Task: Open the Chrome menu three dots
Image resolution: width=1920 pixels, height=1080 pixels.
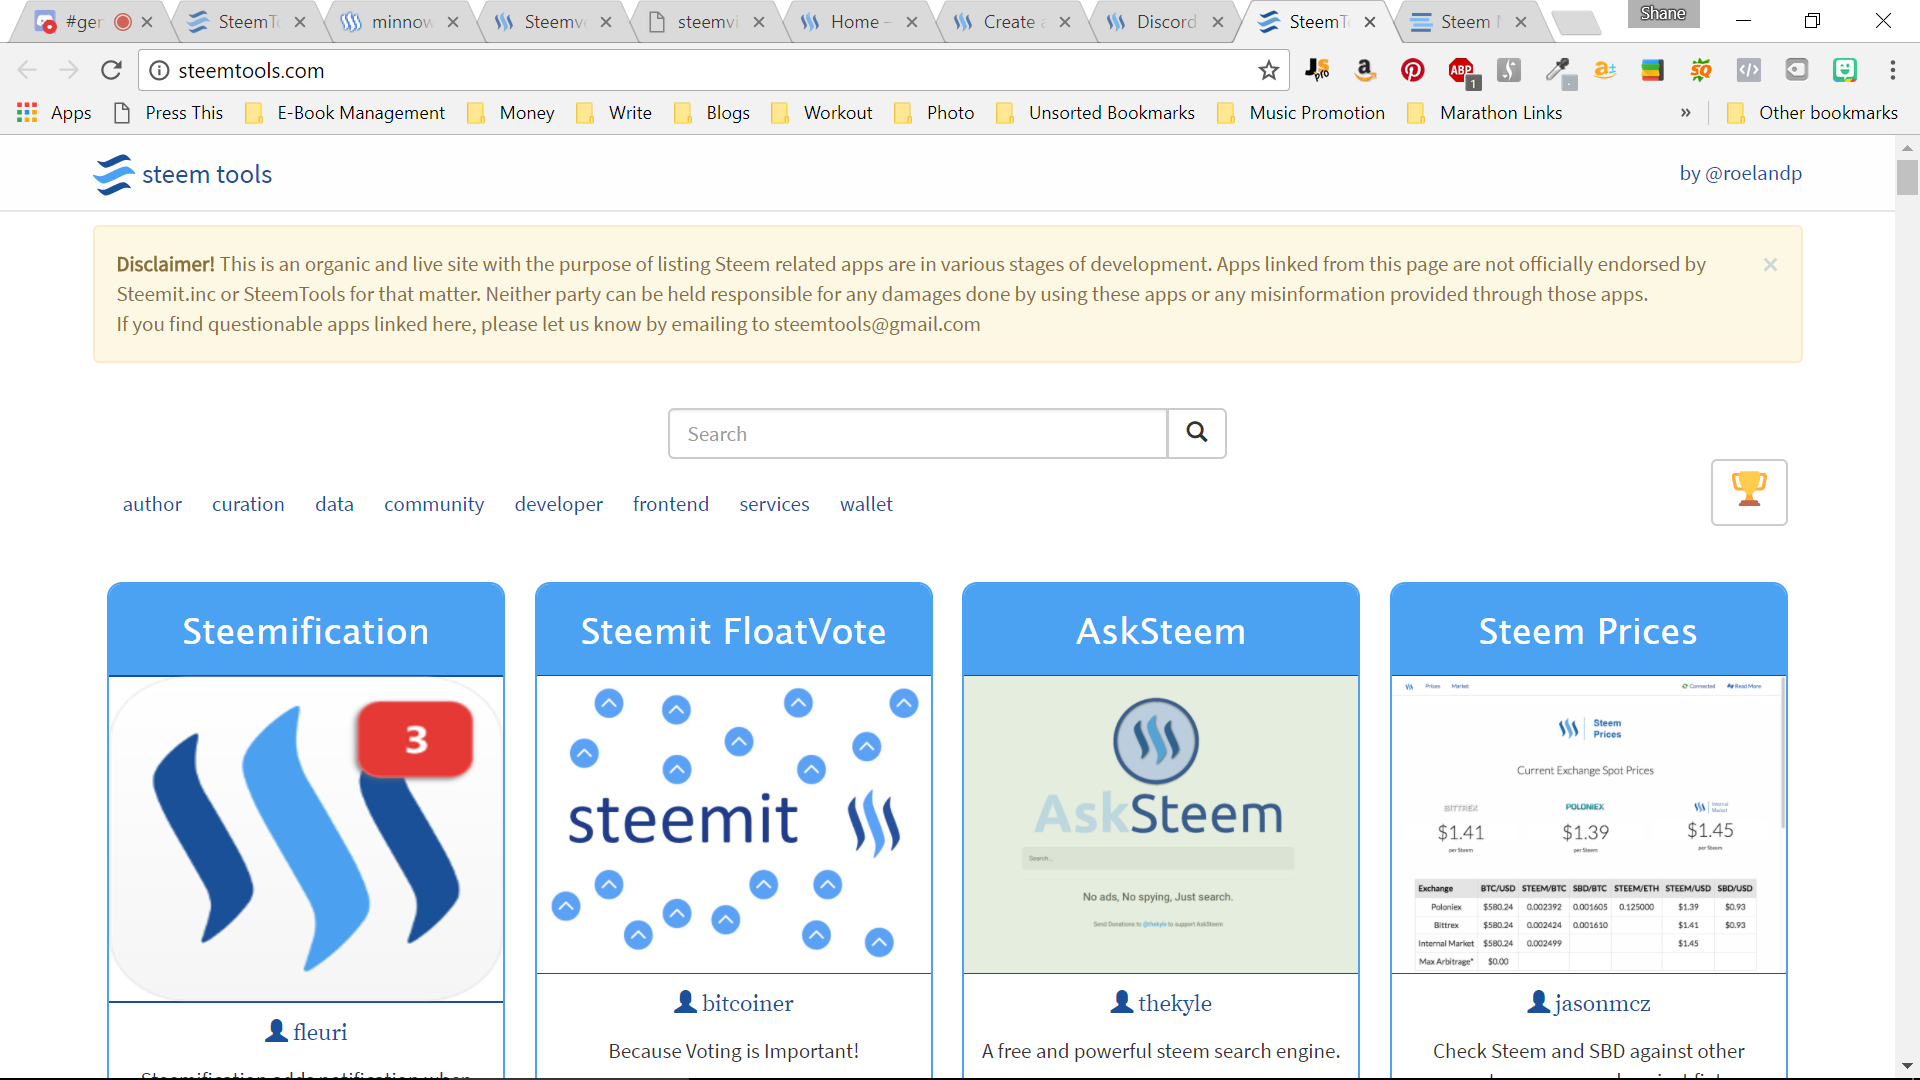Action: click(1892, 70)
